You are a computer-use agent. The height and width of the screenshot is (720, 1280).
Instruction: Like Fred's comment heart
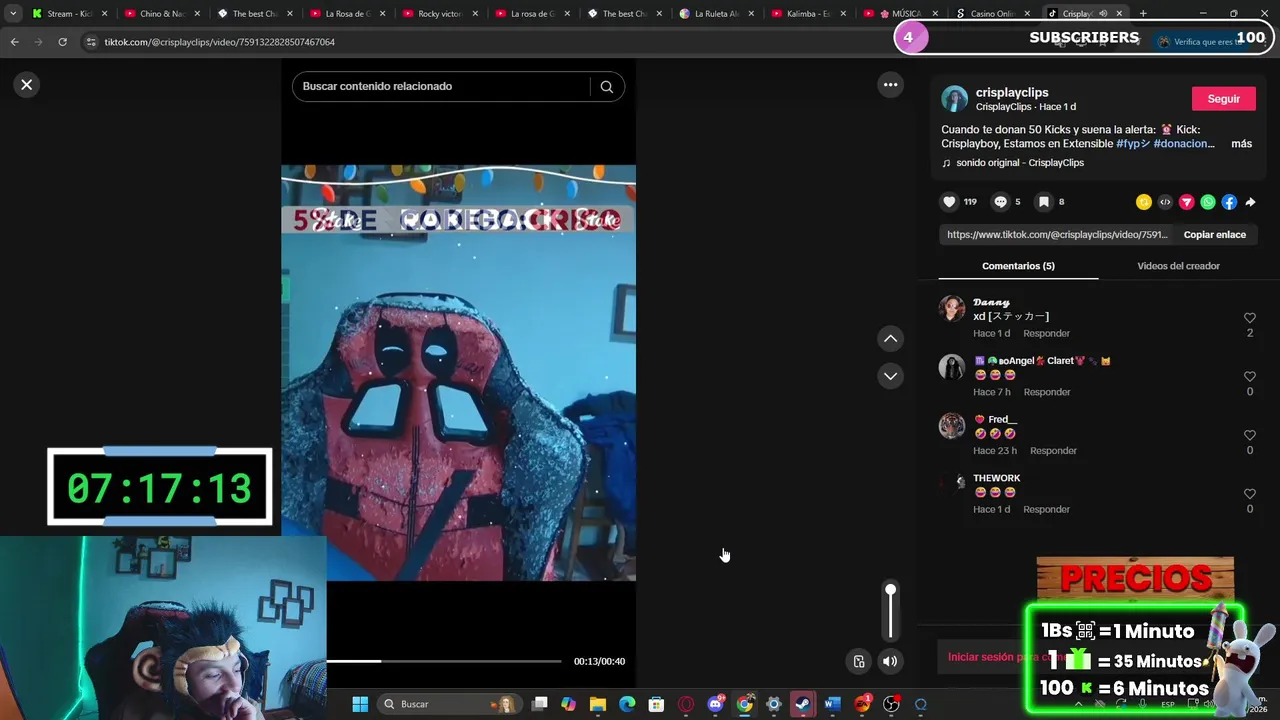[x=1249, y=436]
